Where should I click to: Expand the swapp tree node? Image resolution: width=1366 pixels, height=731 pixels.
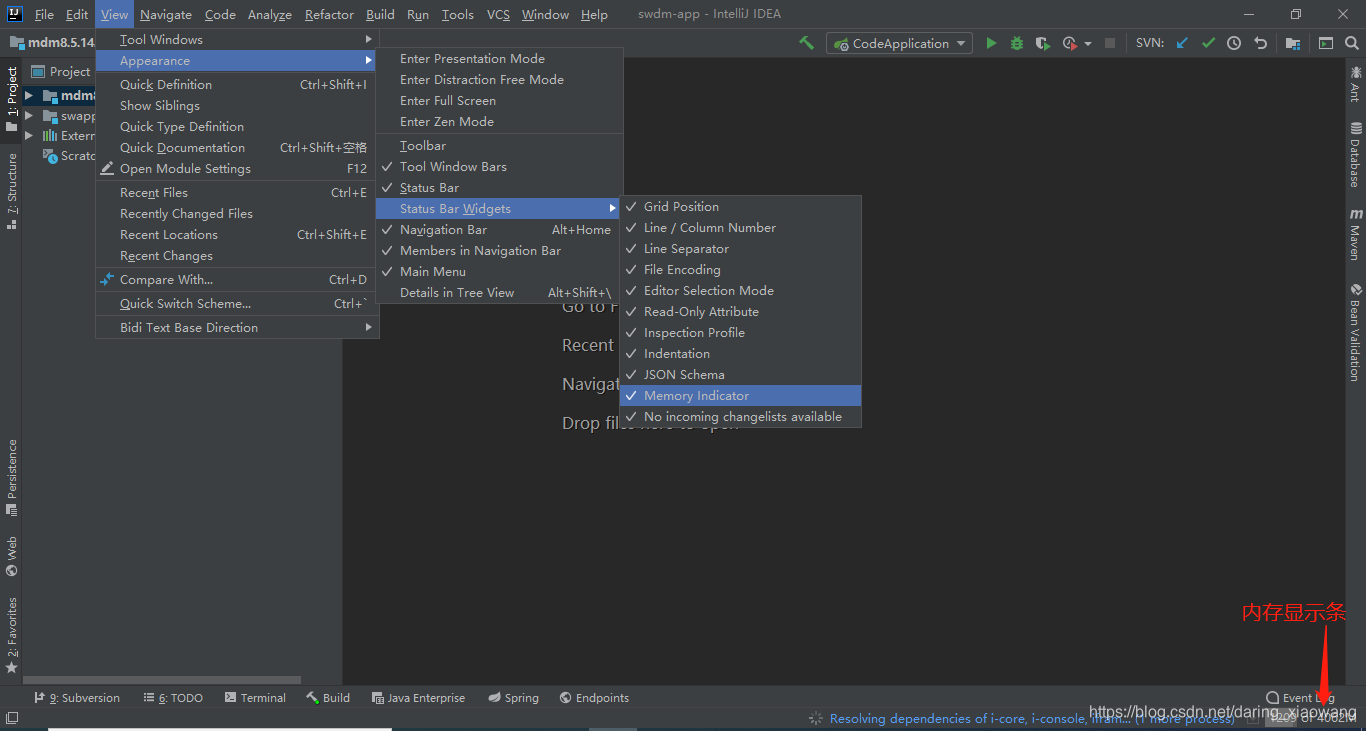(29, 116)
